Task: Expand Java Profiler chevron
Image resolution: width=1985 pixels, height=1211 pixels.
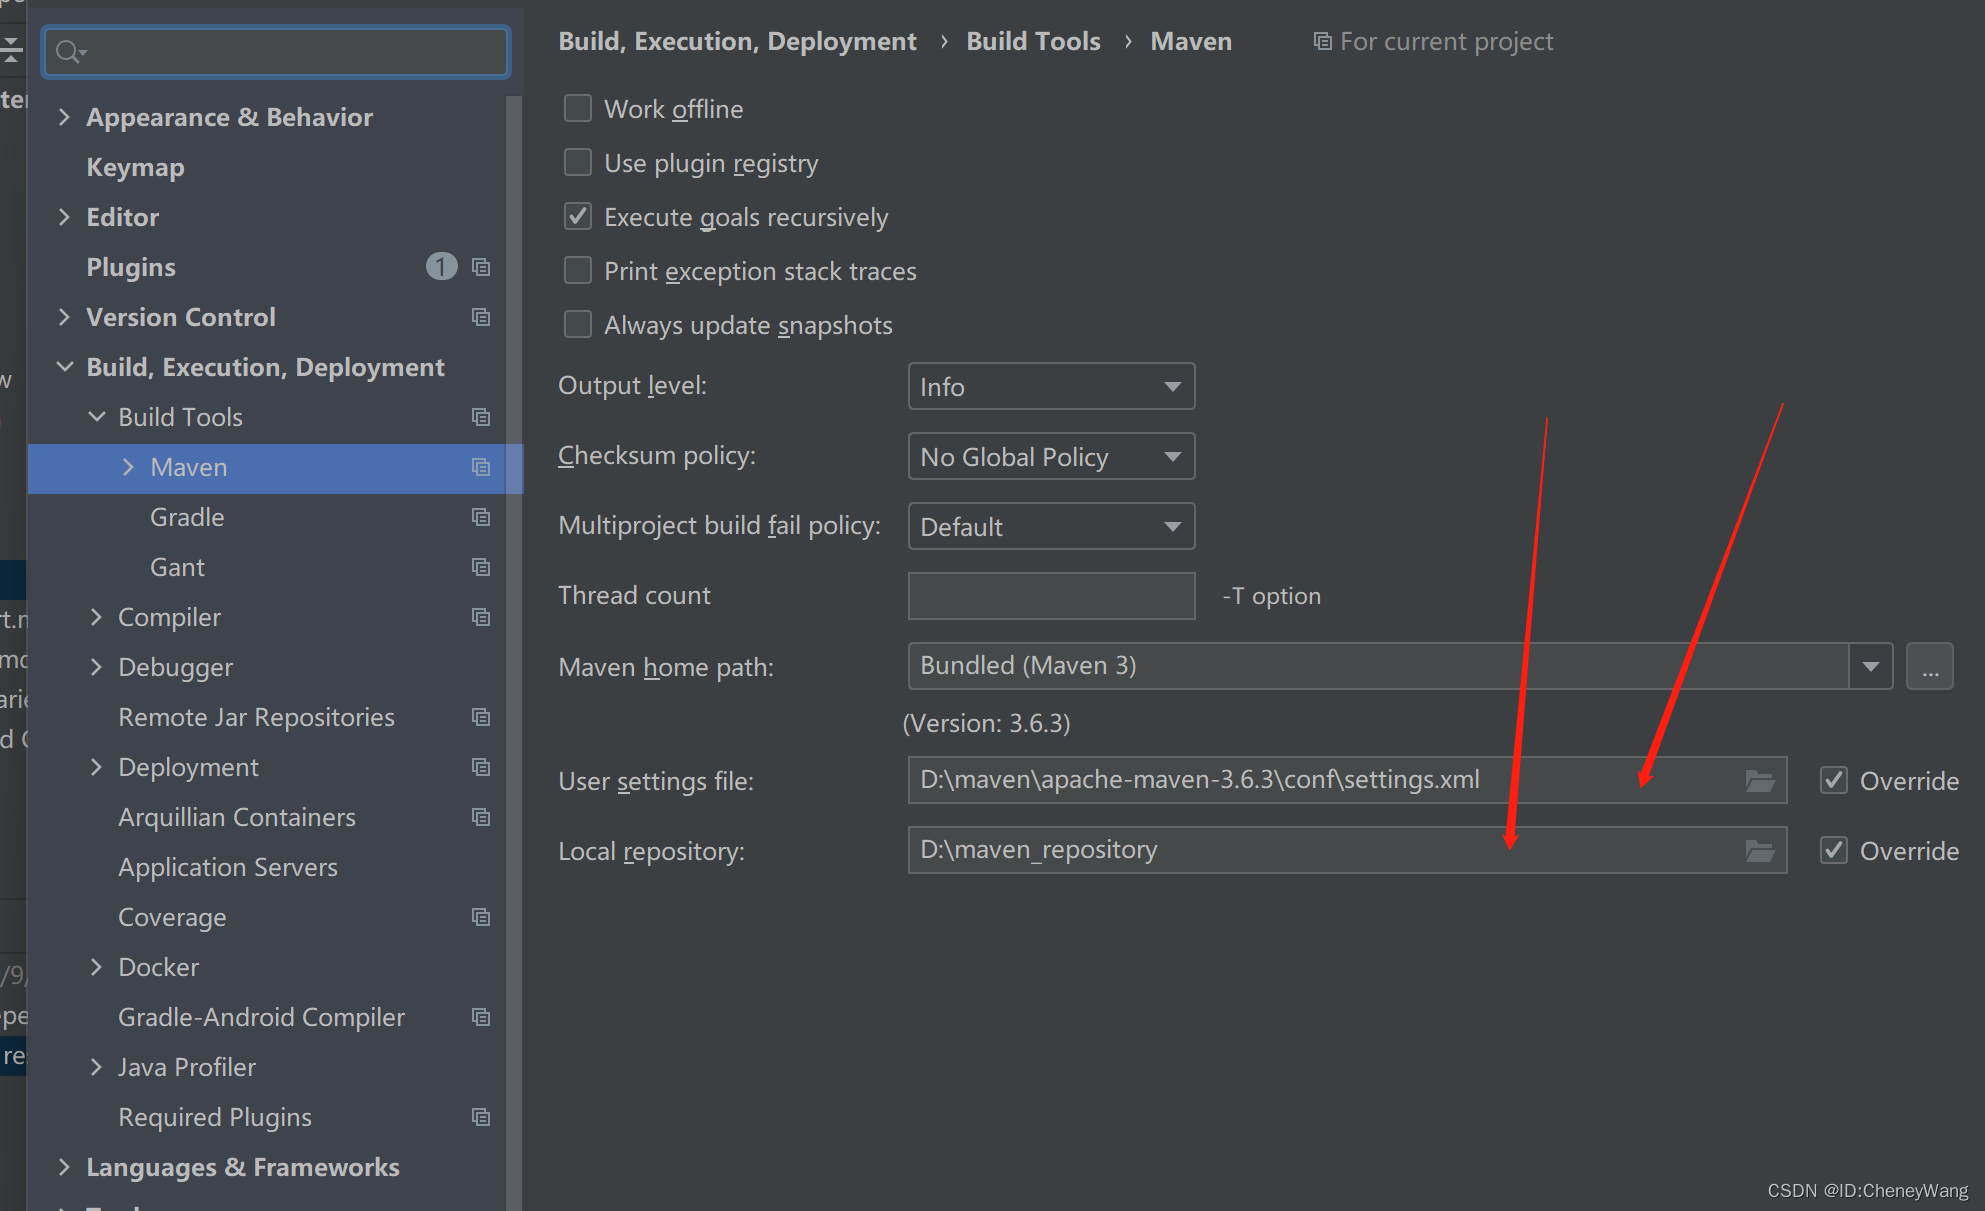Action: click(x=96, y=1067)
